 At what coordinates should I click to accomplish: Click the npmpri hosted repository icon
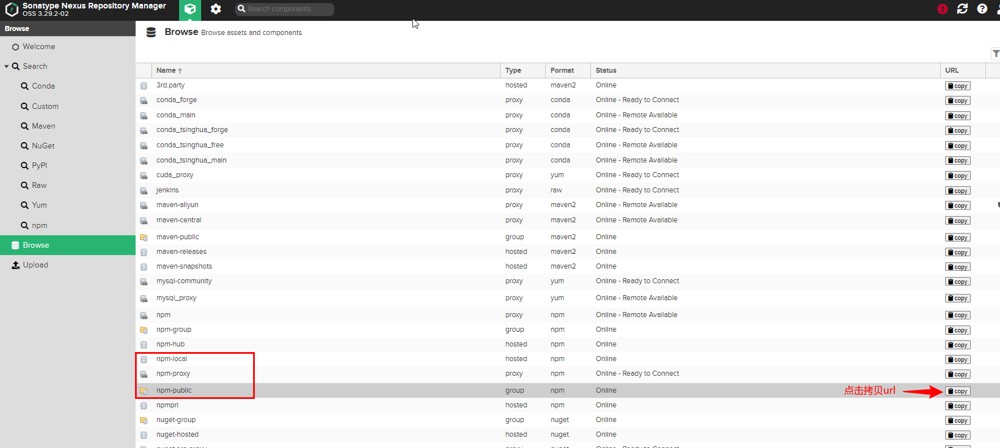click(x=143, y=405)
